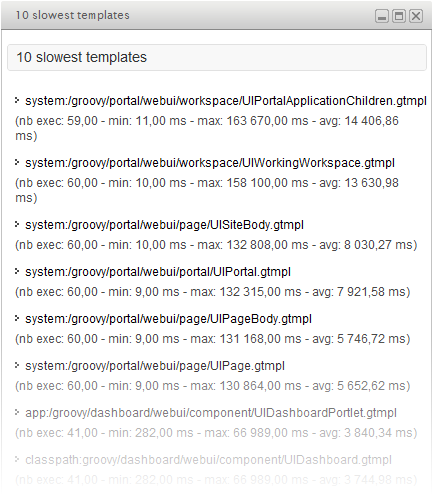Select the UIPageBody.gtmpl template path
The image size is (433, 495).
click(168, 319)
